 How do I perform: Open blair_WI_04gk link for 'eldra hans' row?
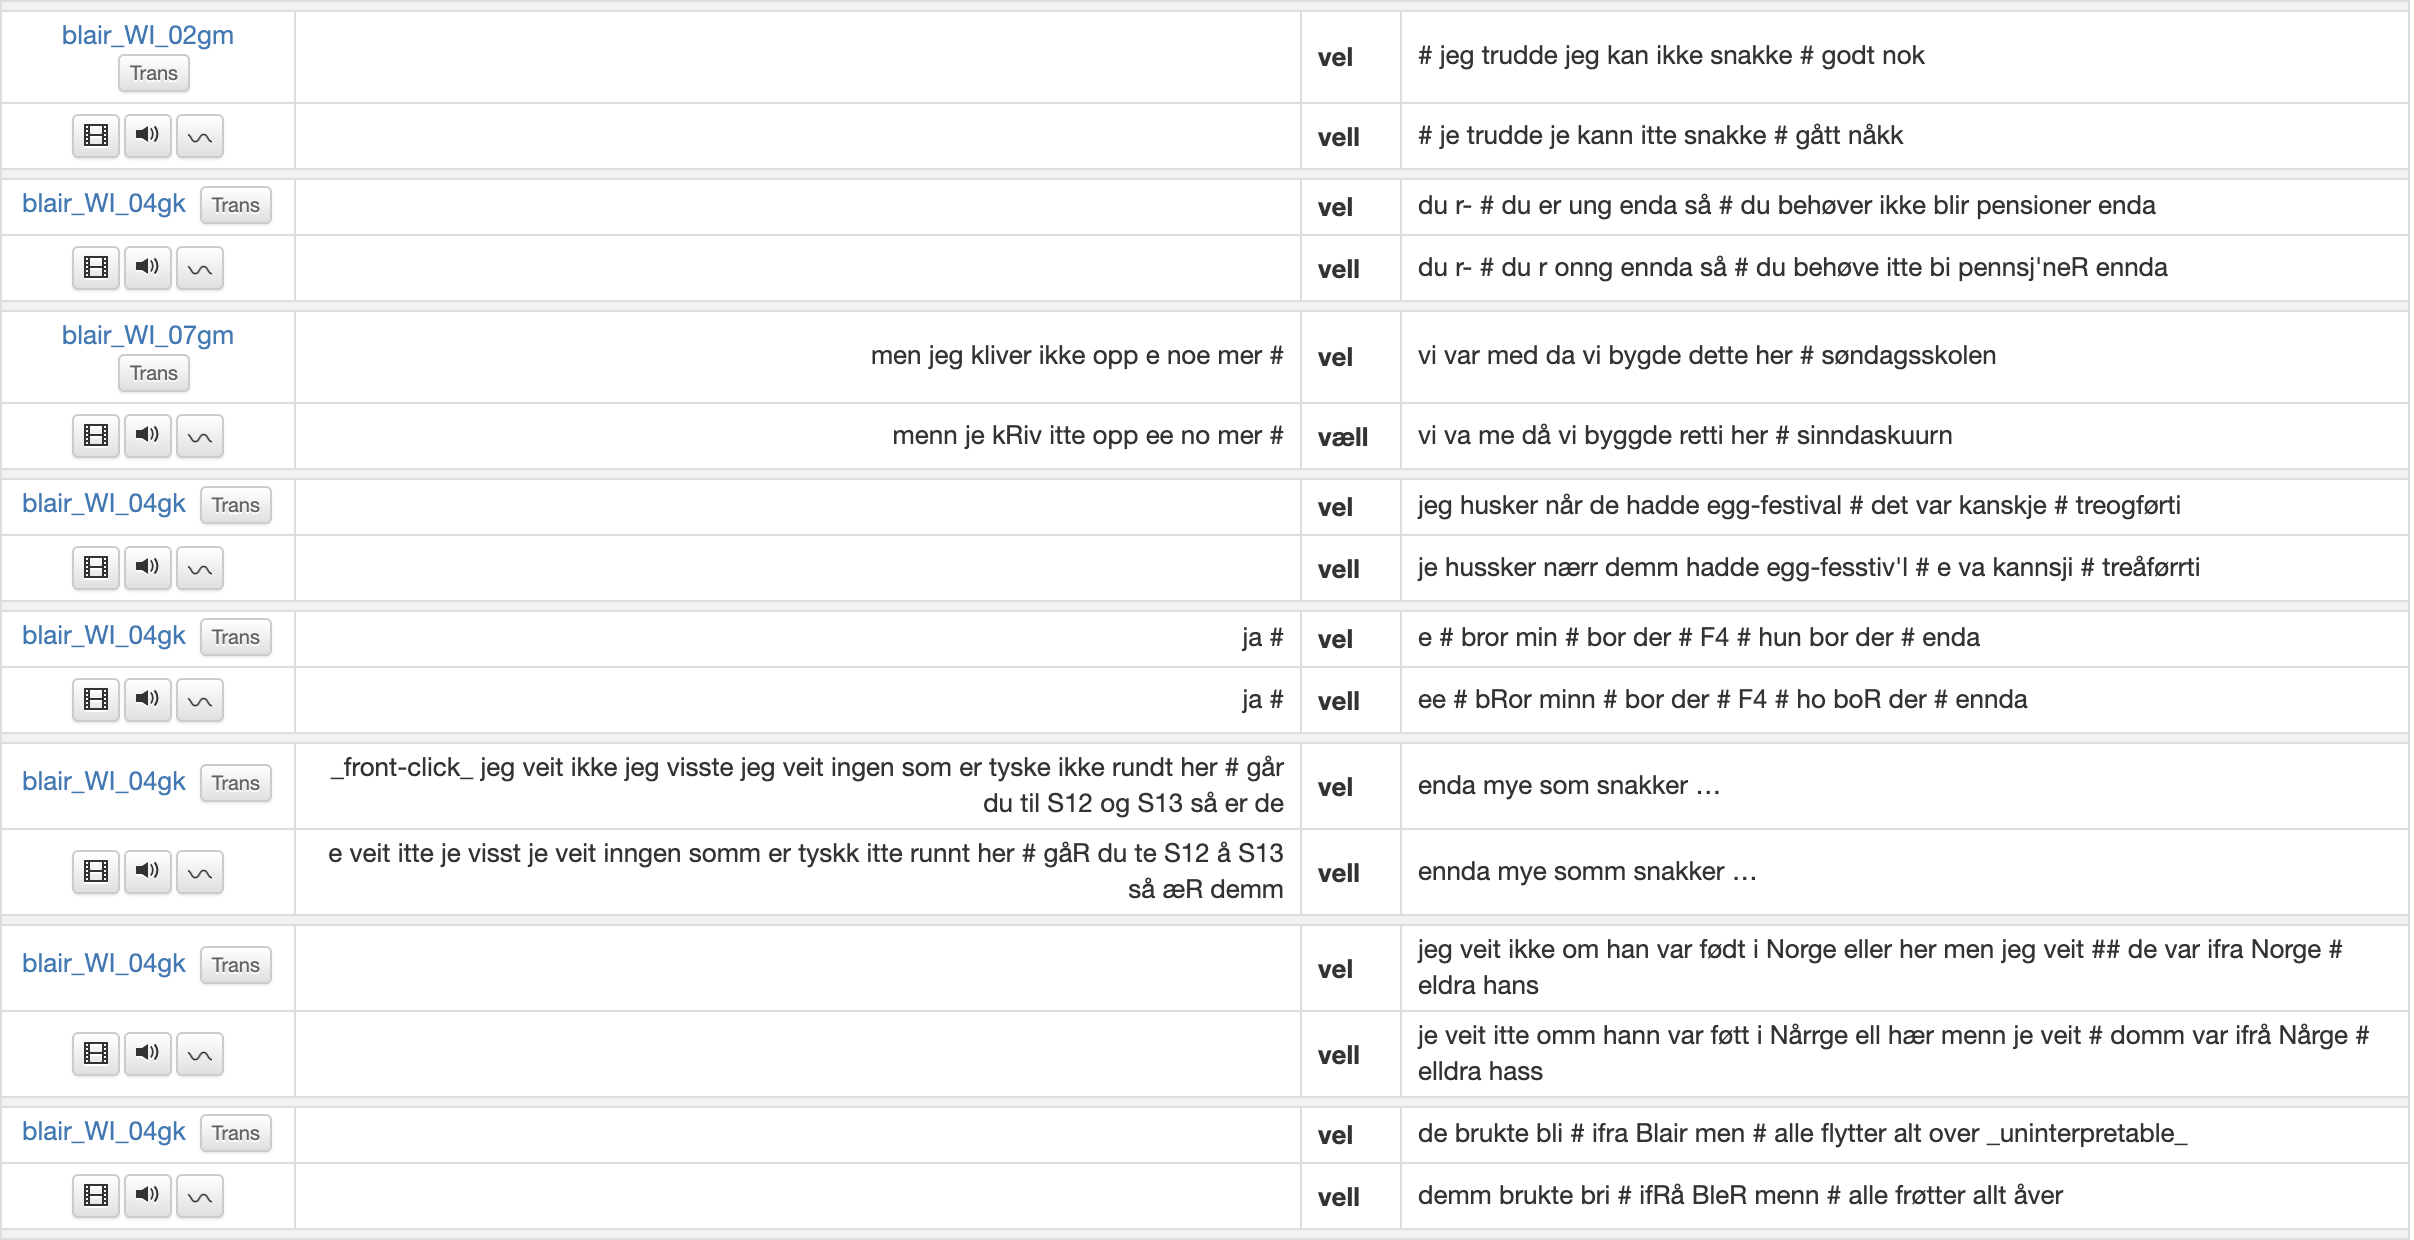tap(104, 964)
